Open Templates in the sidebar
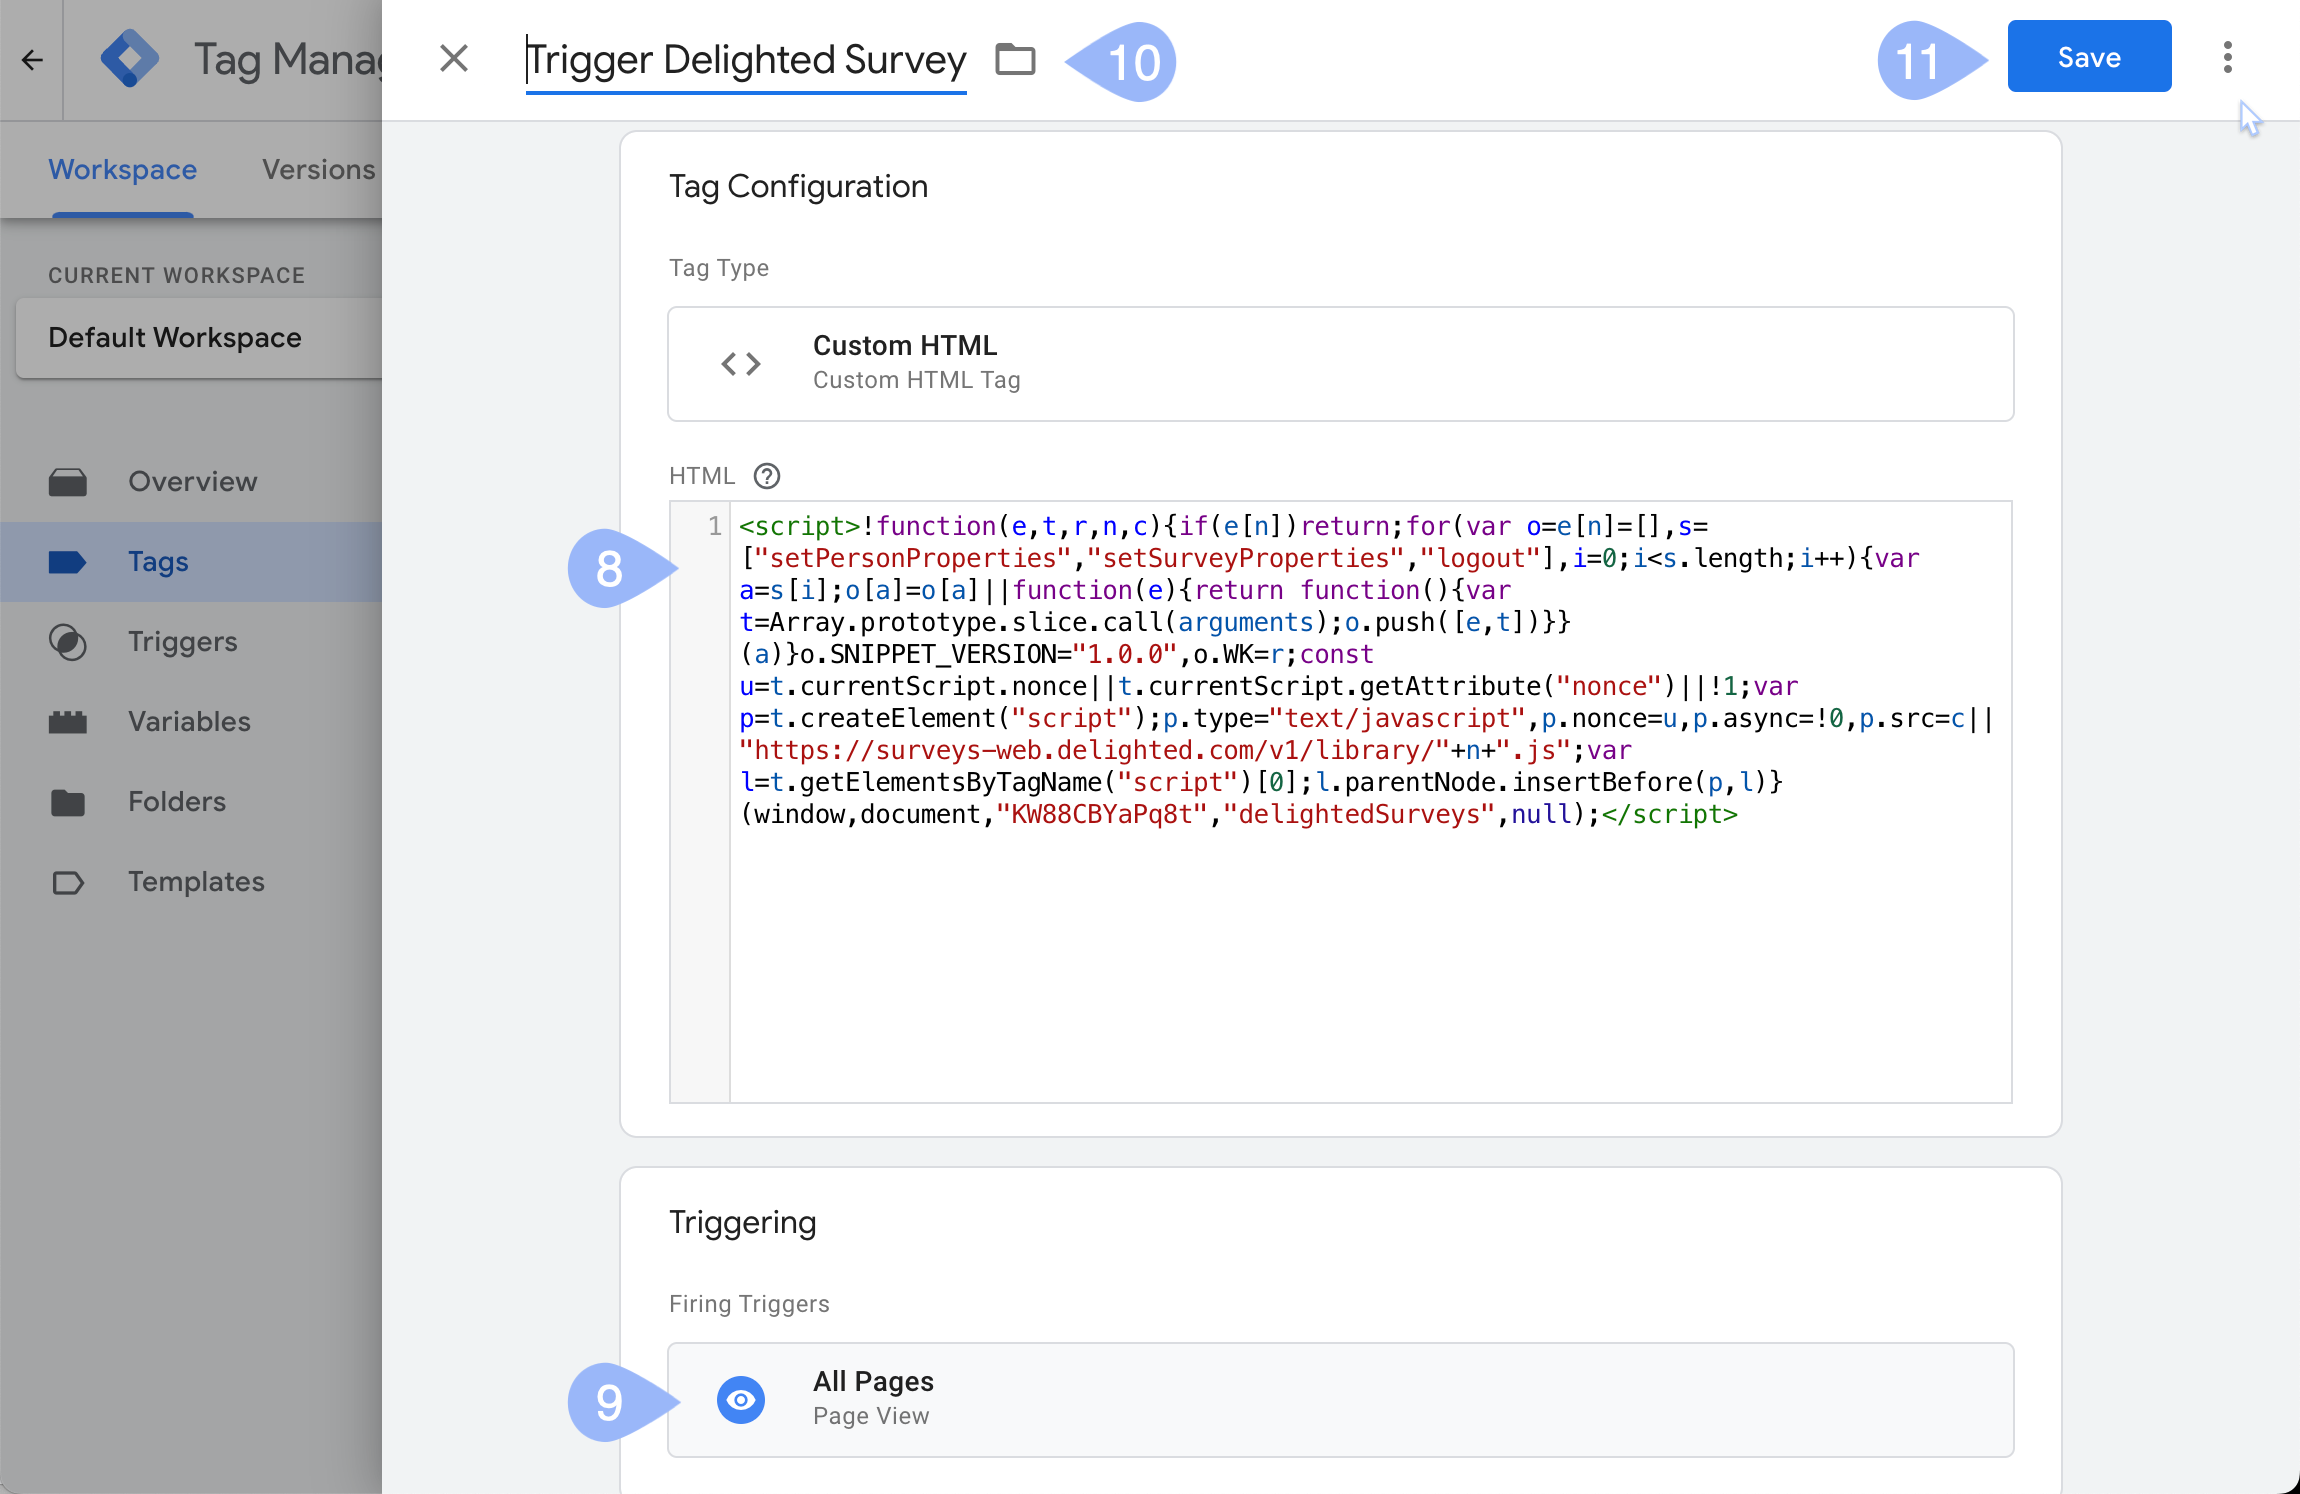This screenshot has height=1494, width=2300. coord(191,882)
